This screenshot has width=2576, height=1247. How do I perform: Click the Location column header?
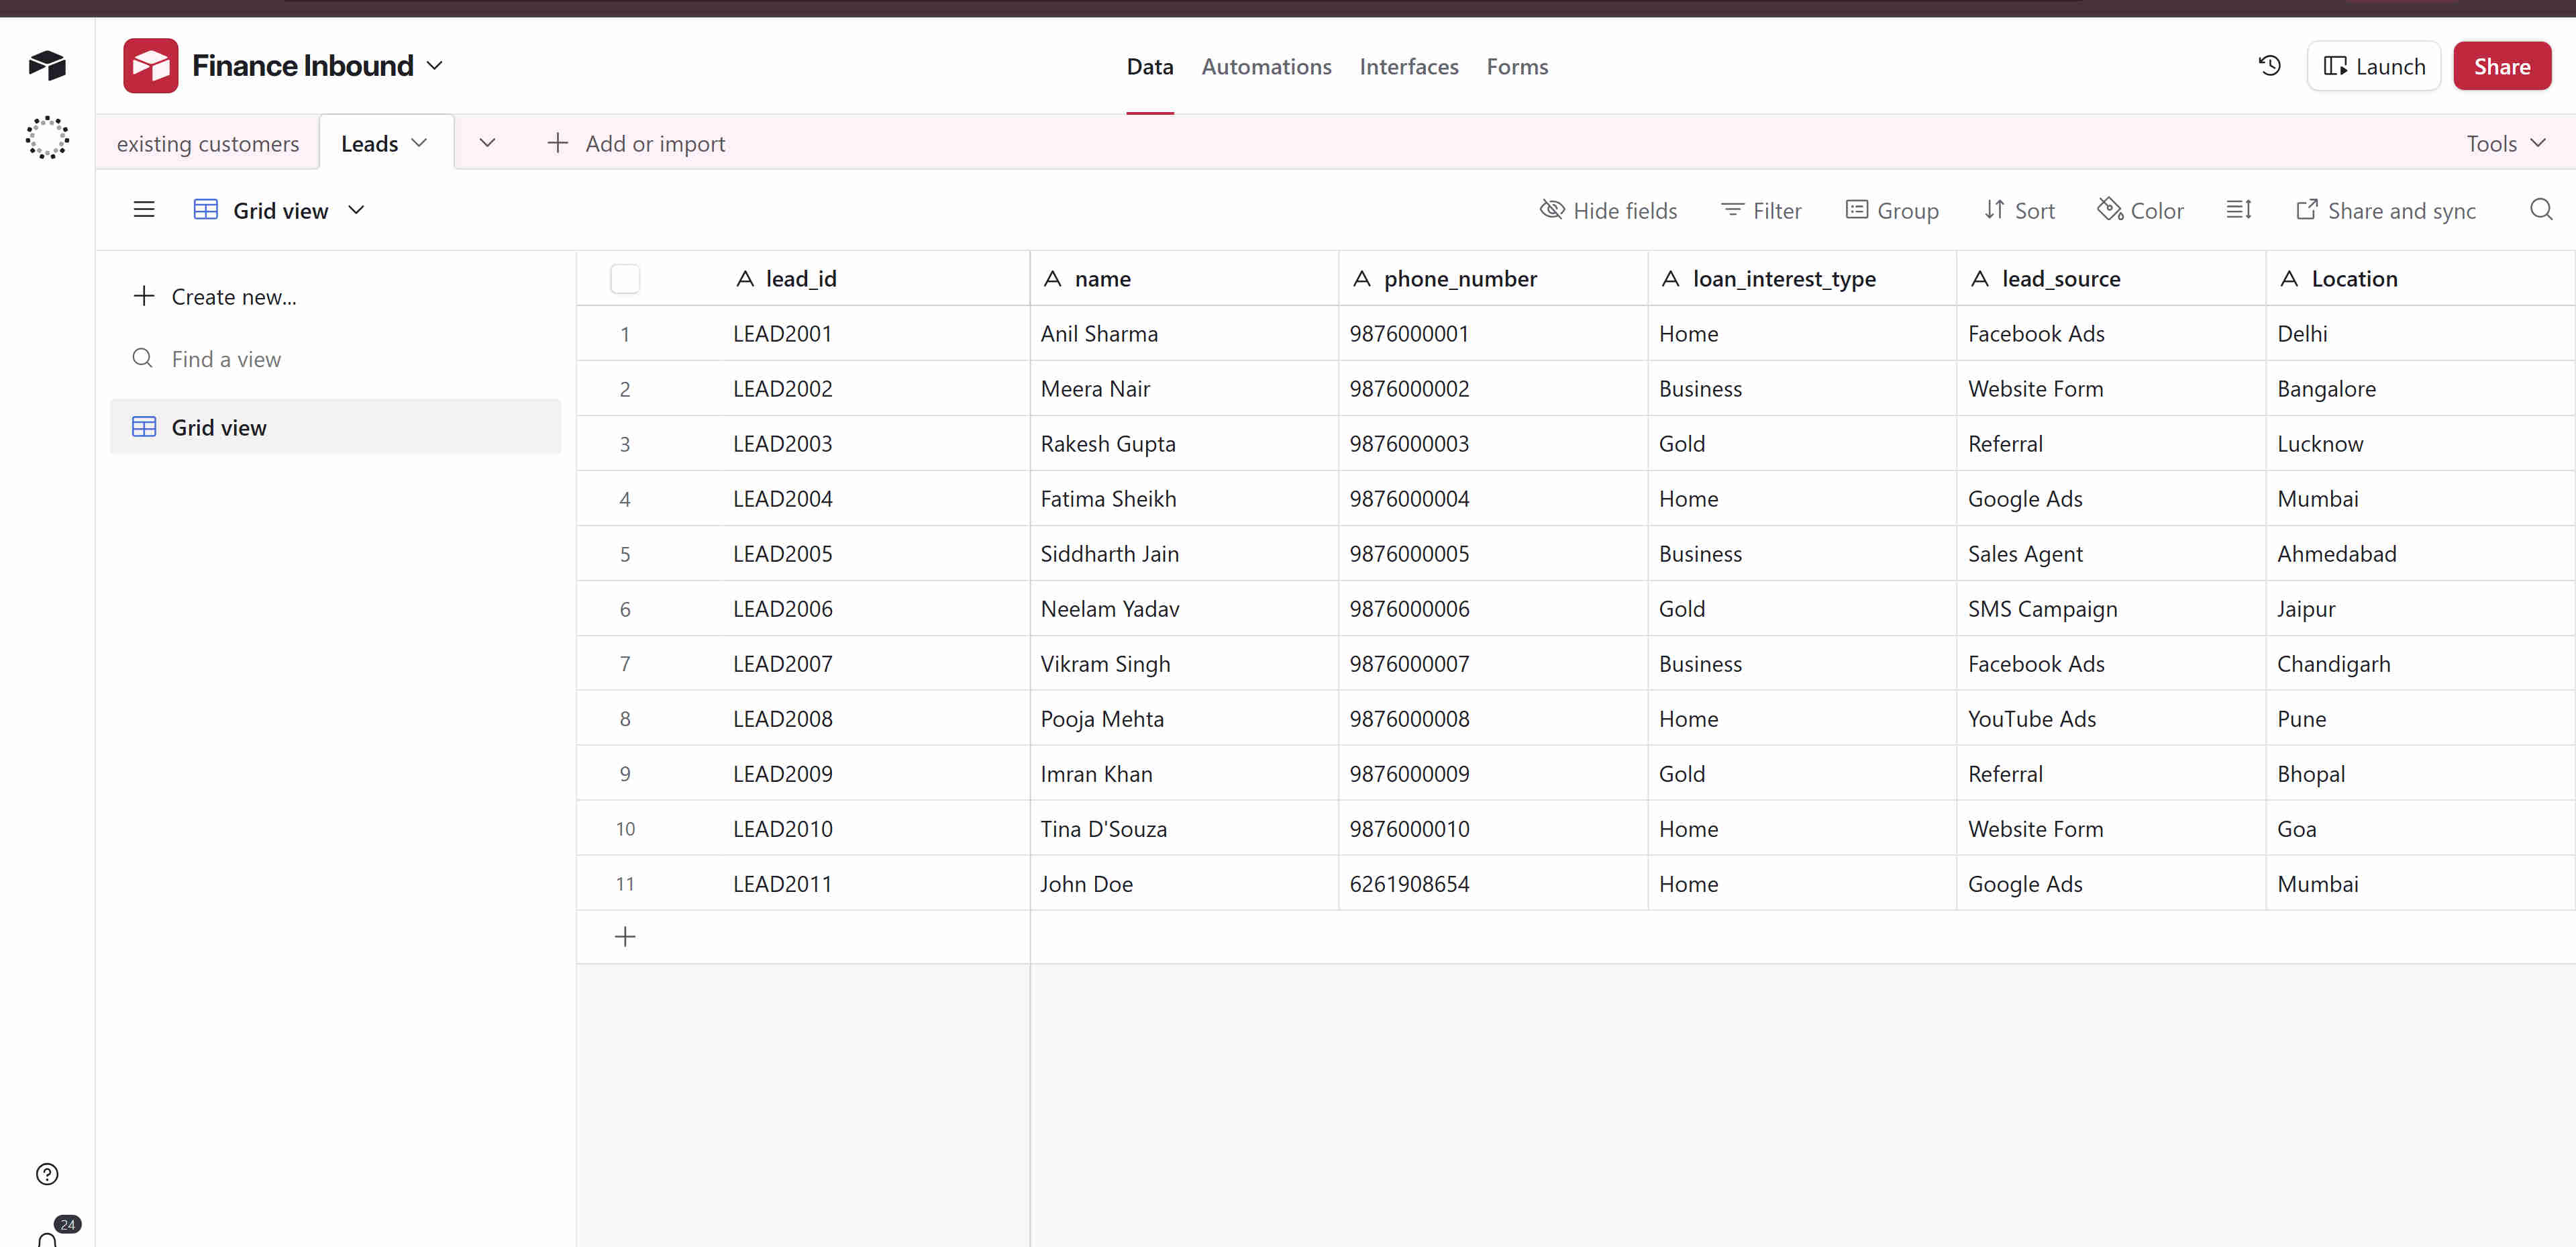coord(2420,279)
